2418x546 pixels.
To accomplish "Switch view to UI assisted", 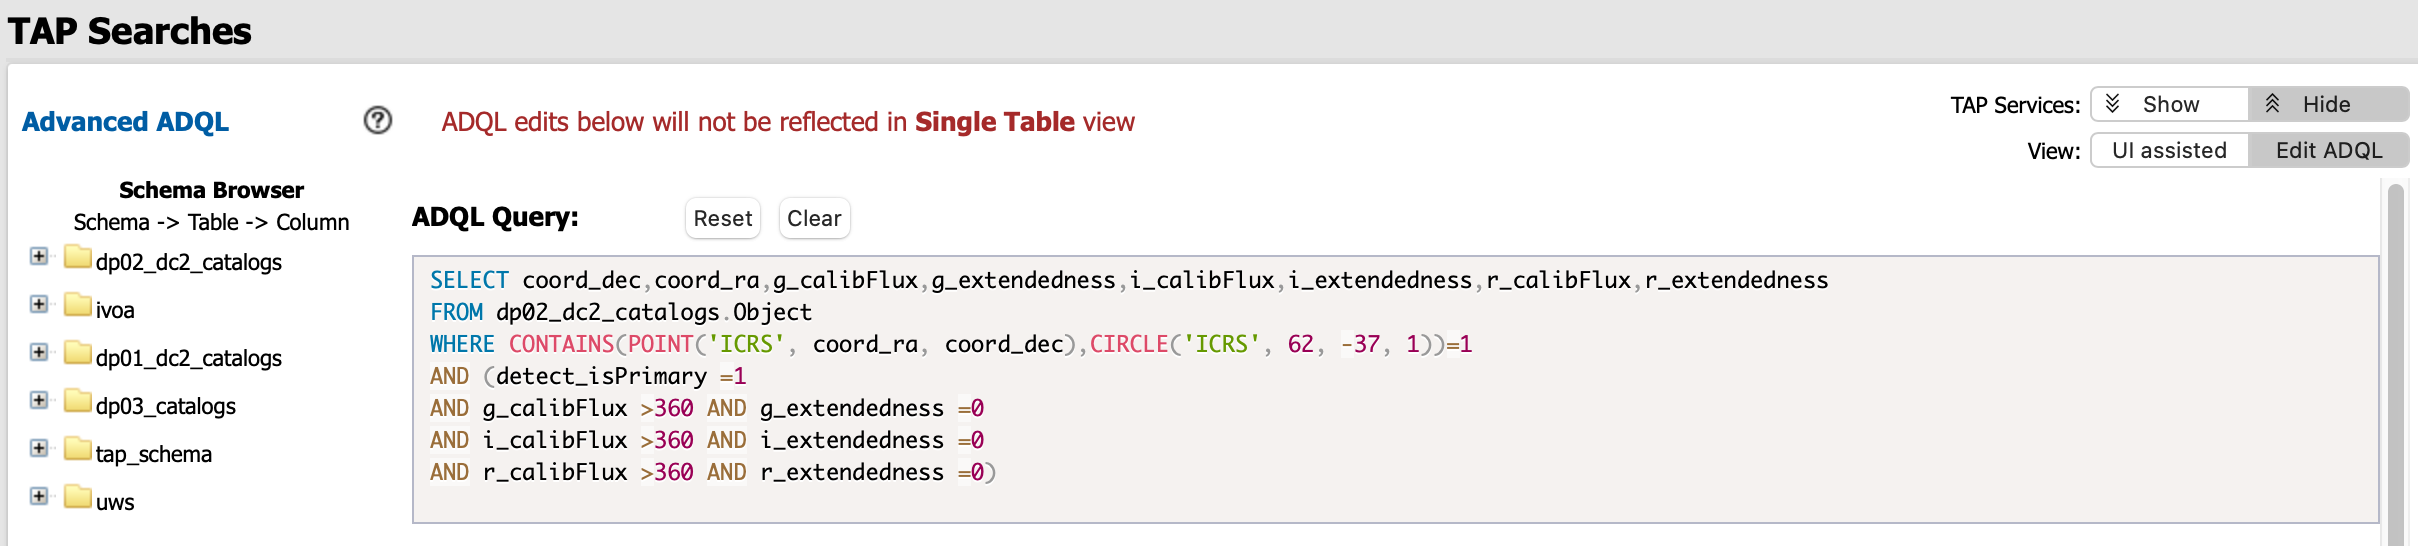I will (x=2169, y=150).
